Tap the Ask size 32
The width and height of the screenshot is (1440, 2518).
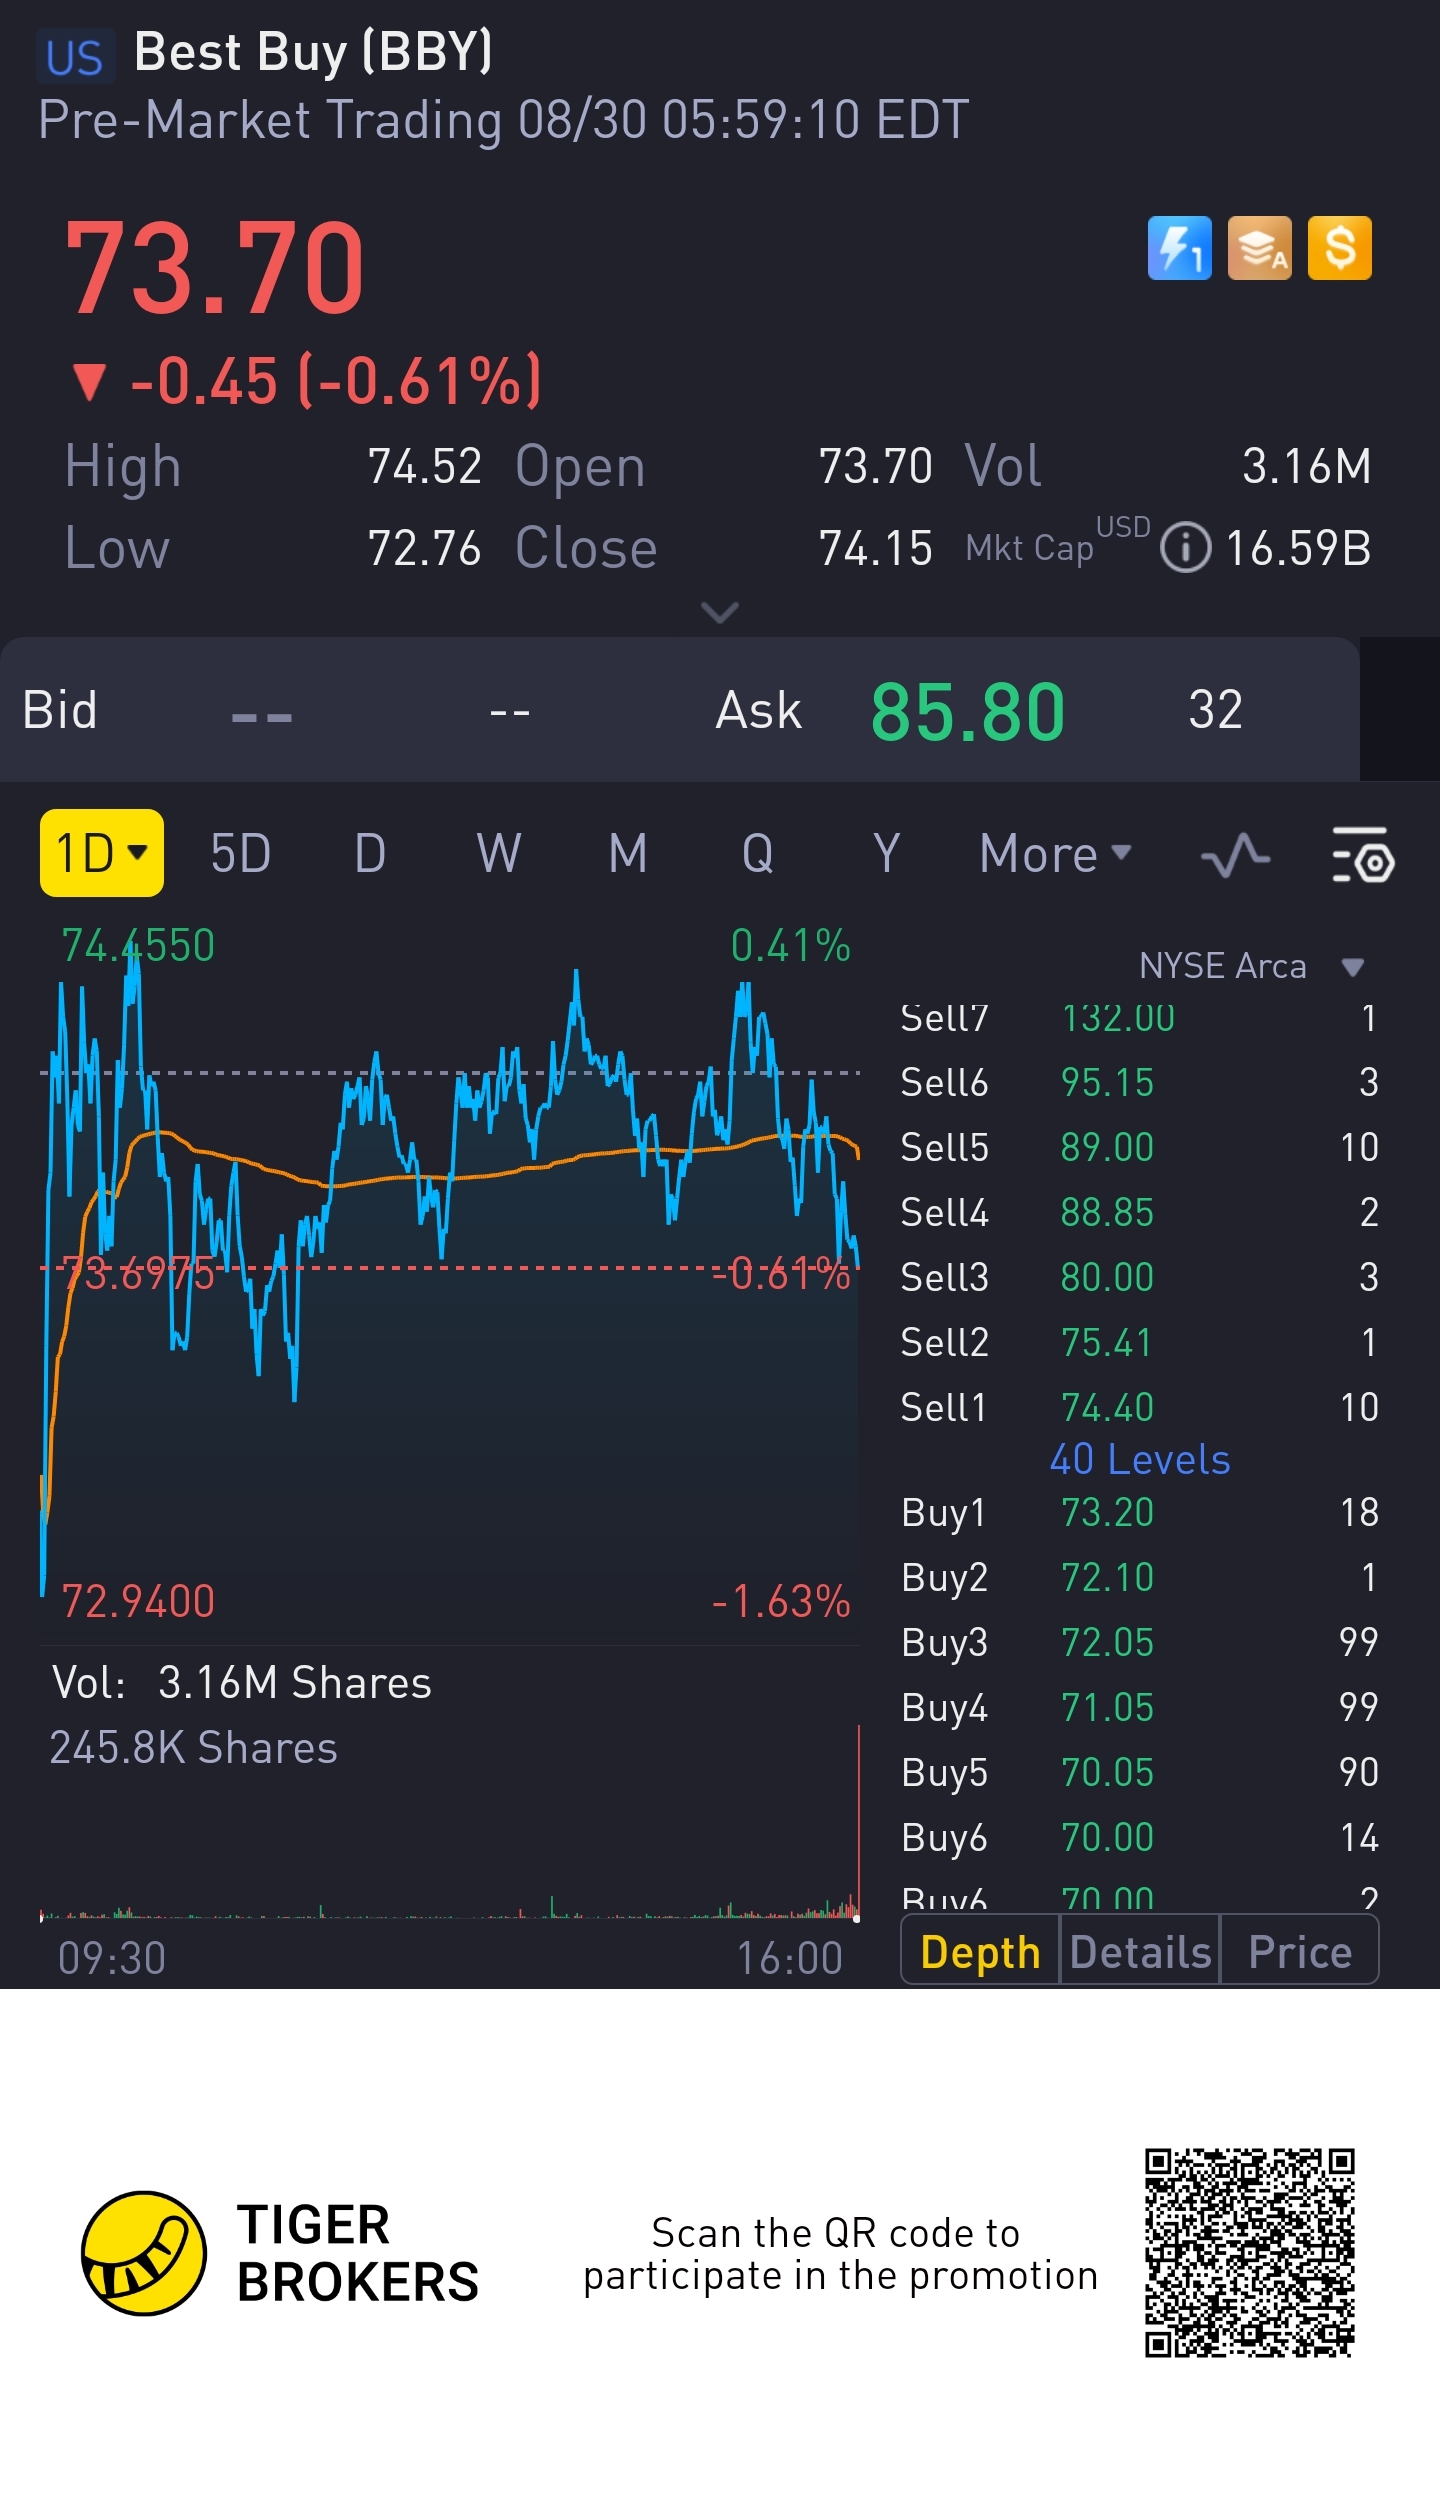[1216, 711]
